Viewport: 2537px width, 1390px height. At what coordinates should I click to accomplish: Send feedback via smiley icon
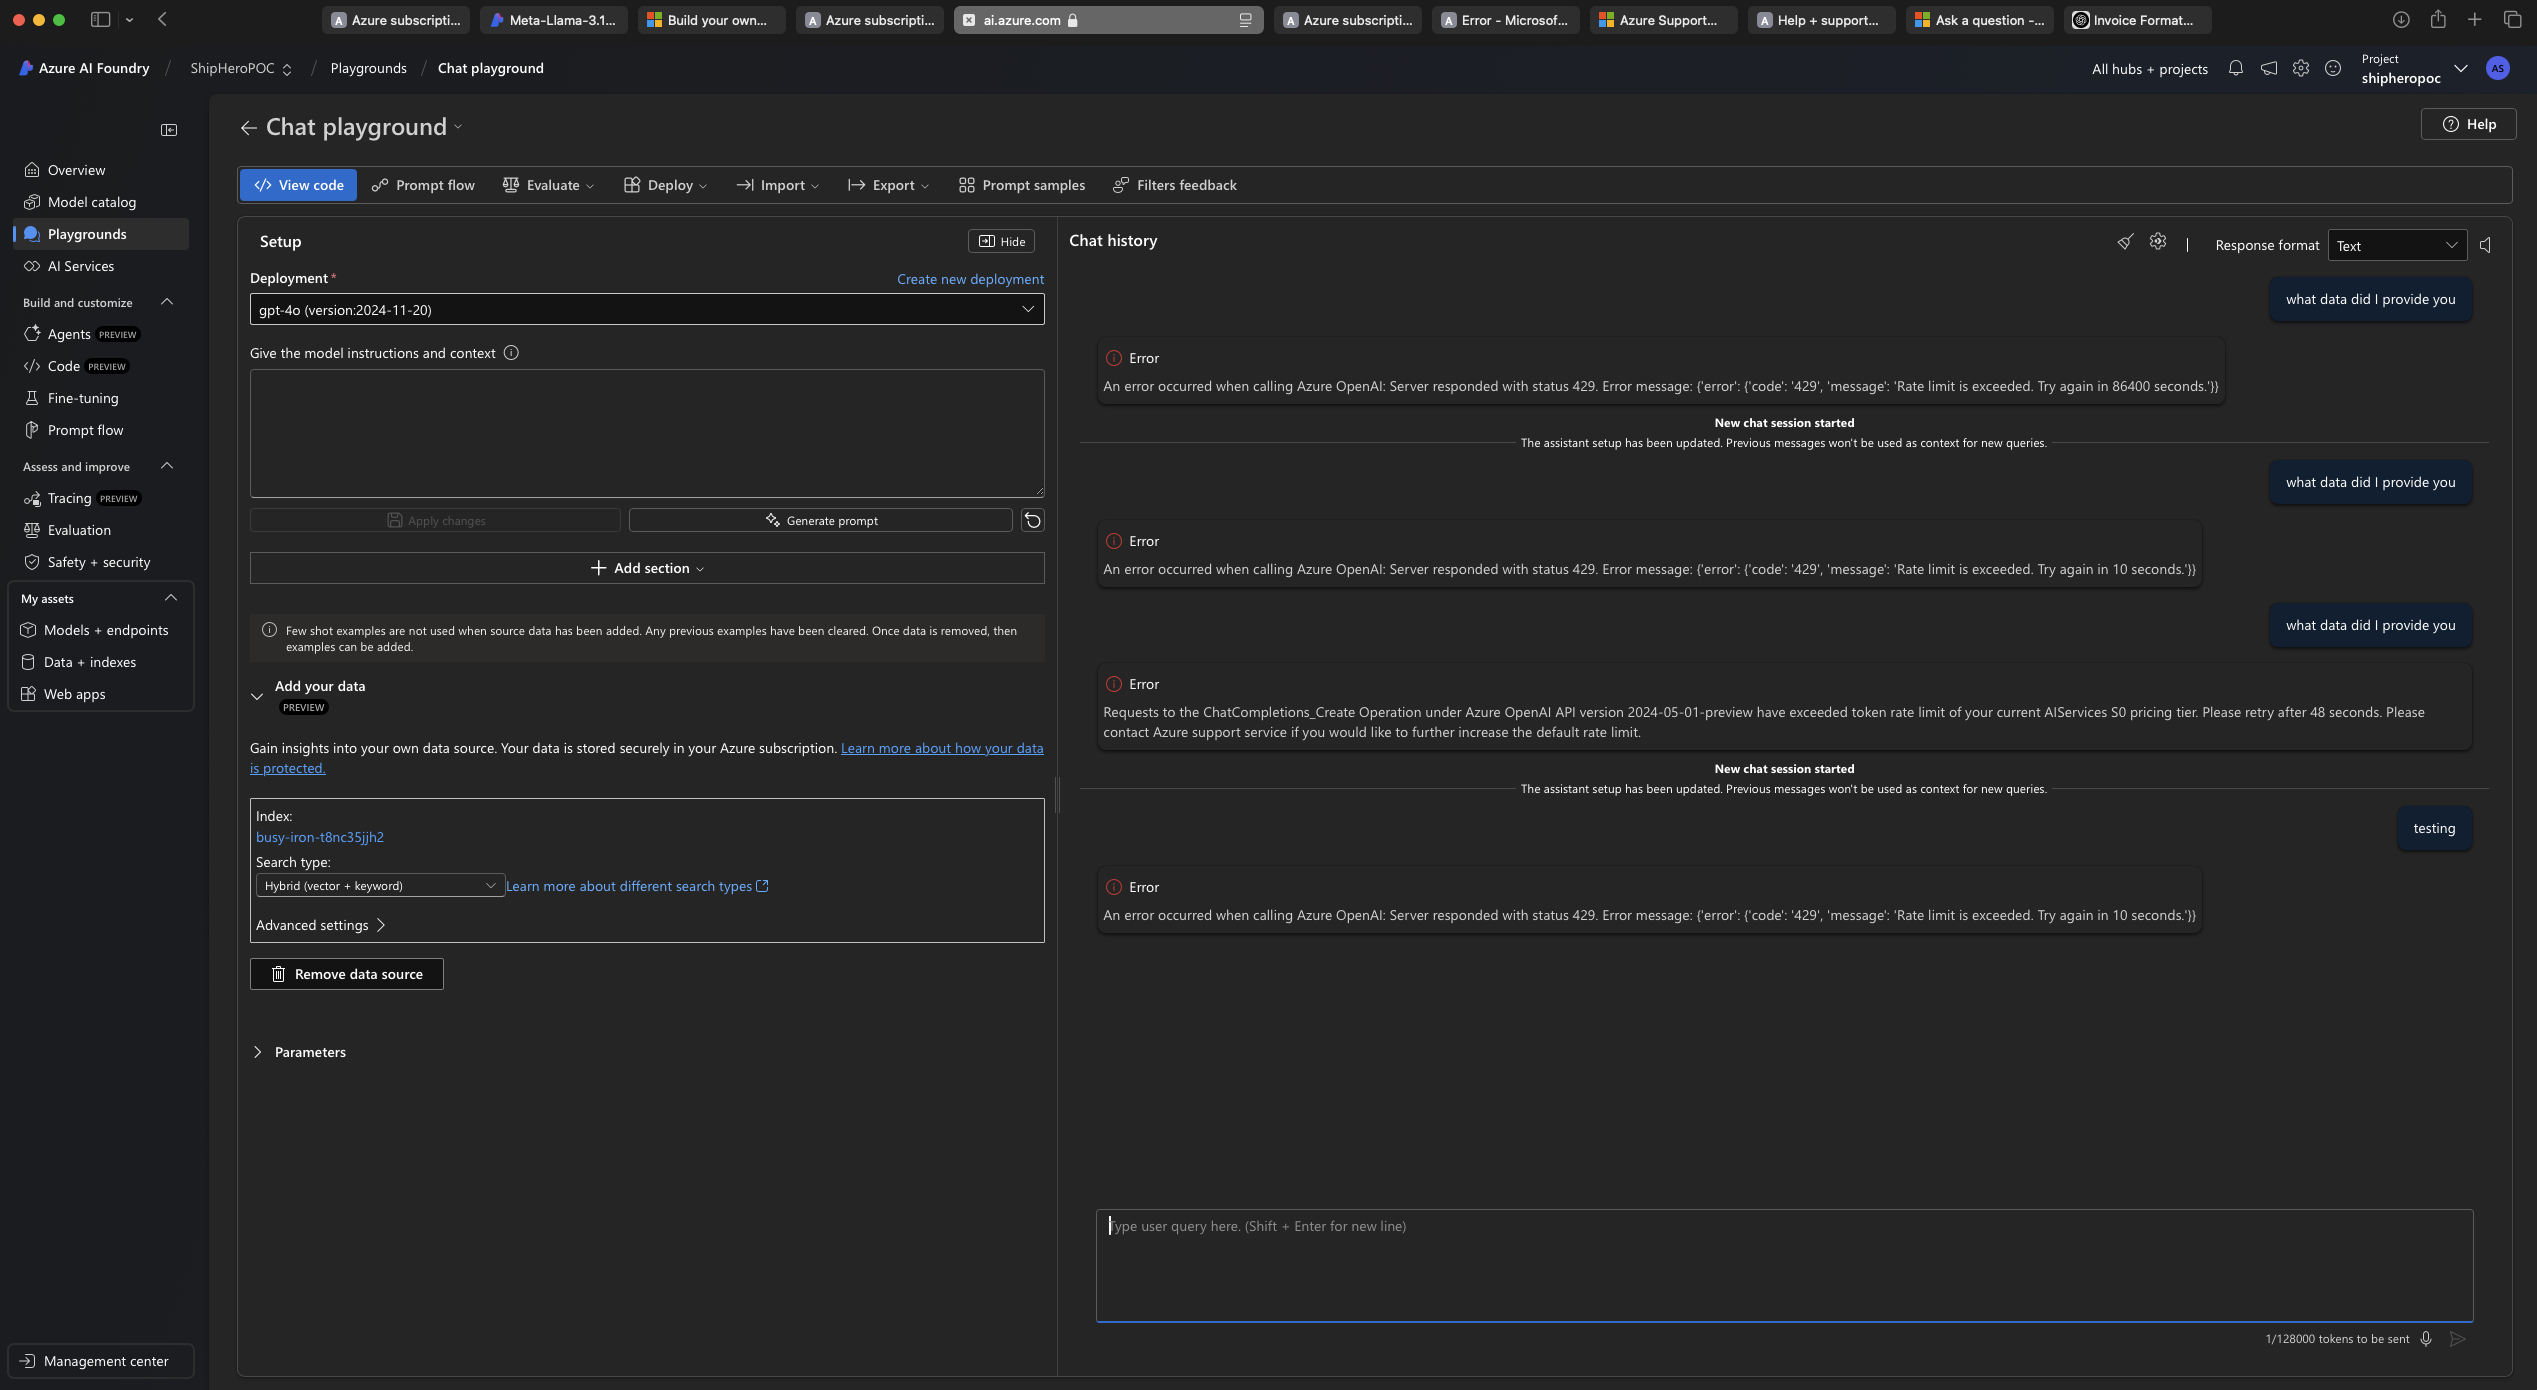(x=2333, y=68)
